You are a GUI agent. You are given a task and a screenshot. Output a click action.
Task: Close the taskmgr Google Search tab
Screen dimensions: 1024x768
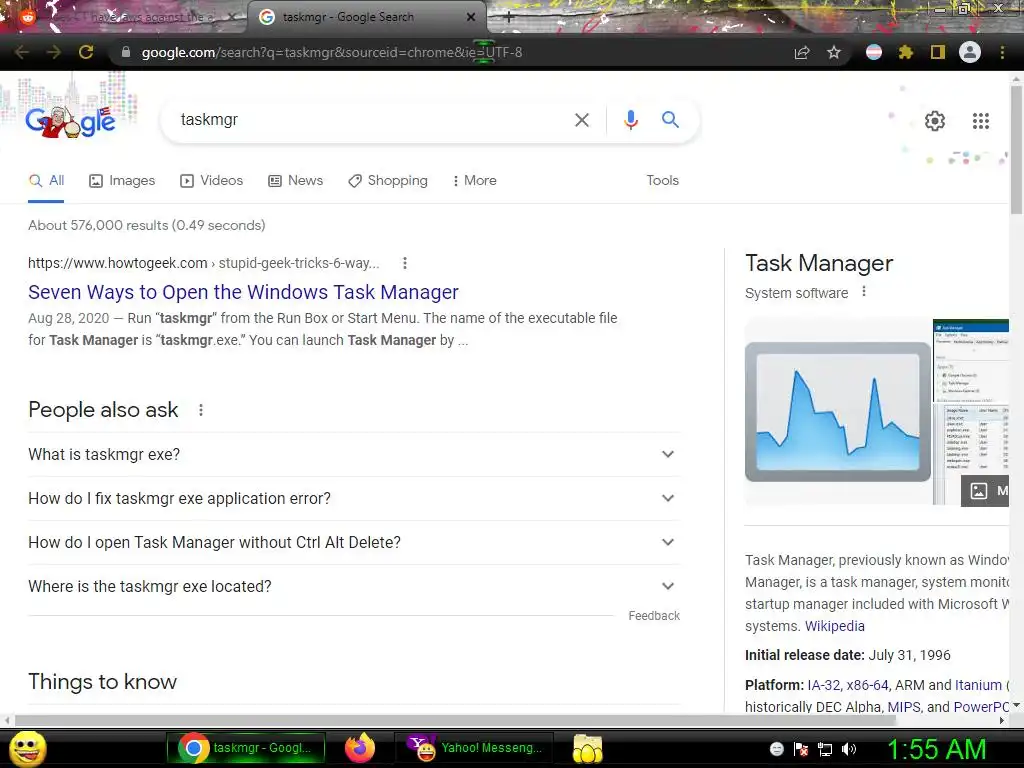471,18
